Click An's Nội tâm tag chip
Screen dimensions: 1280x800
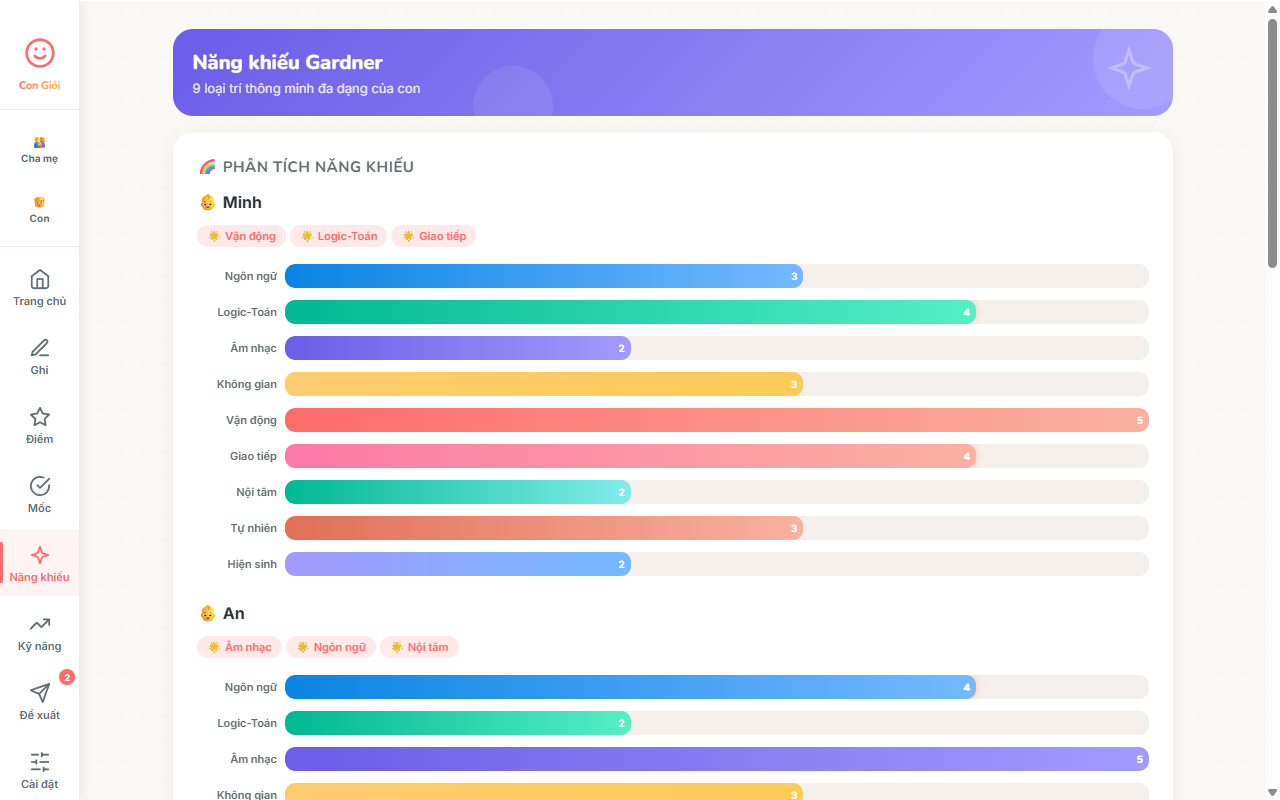click(419, 647)
